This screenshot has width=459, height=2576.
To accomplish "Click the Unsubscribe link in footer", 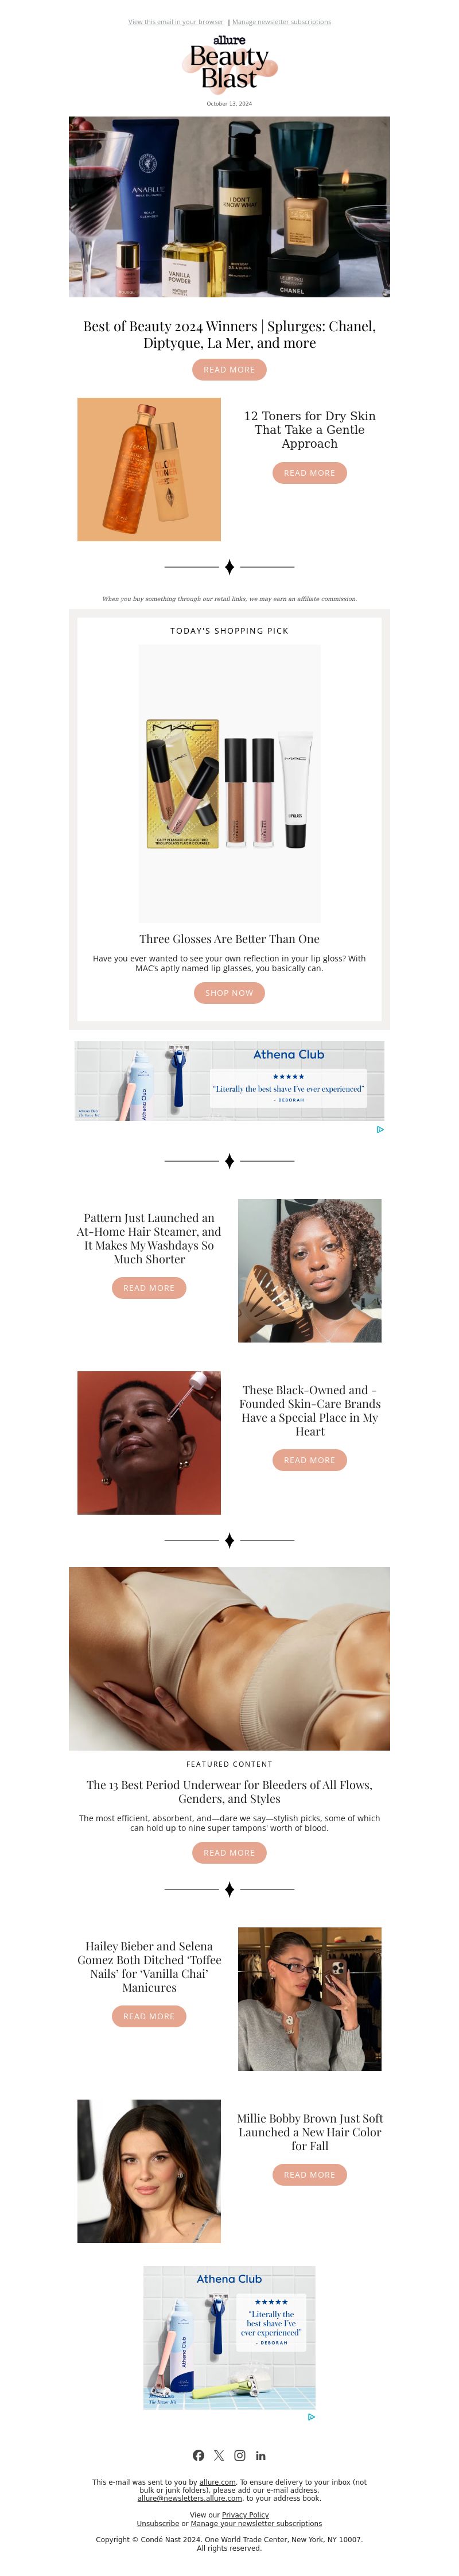I will pyautogui.click(x=158, y=2523).
